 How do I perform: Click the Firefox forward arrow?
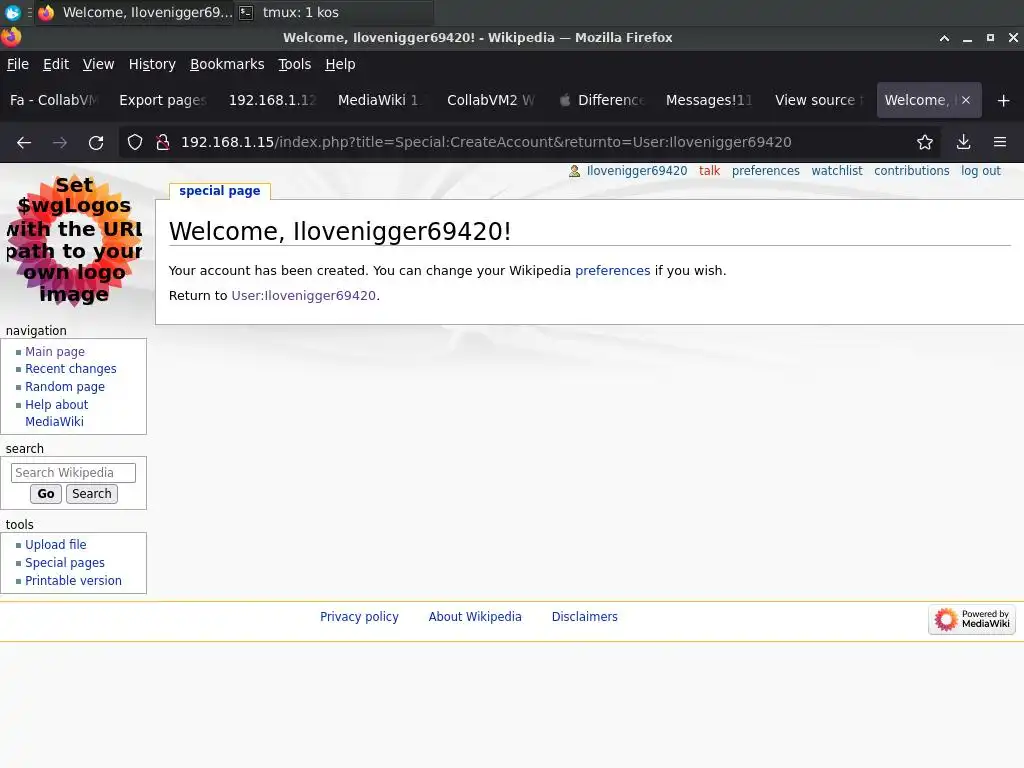click(60, 142)
